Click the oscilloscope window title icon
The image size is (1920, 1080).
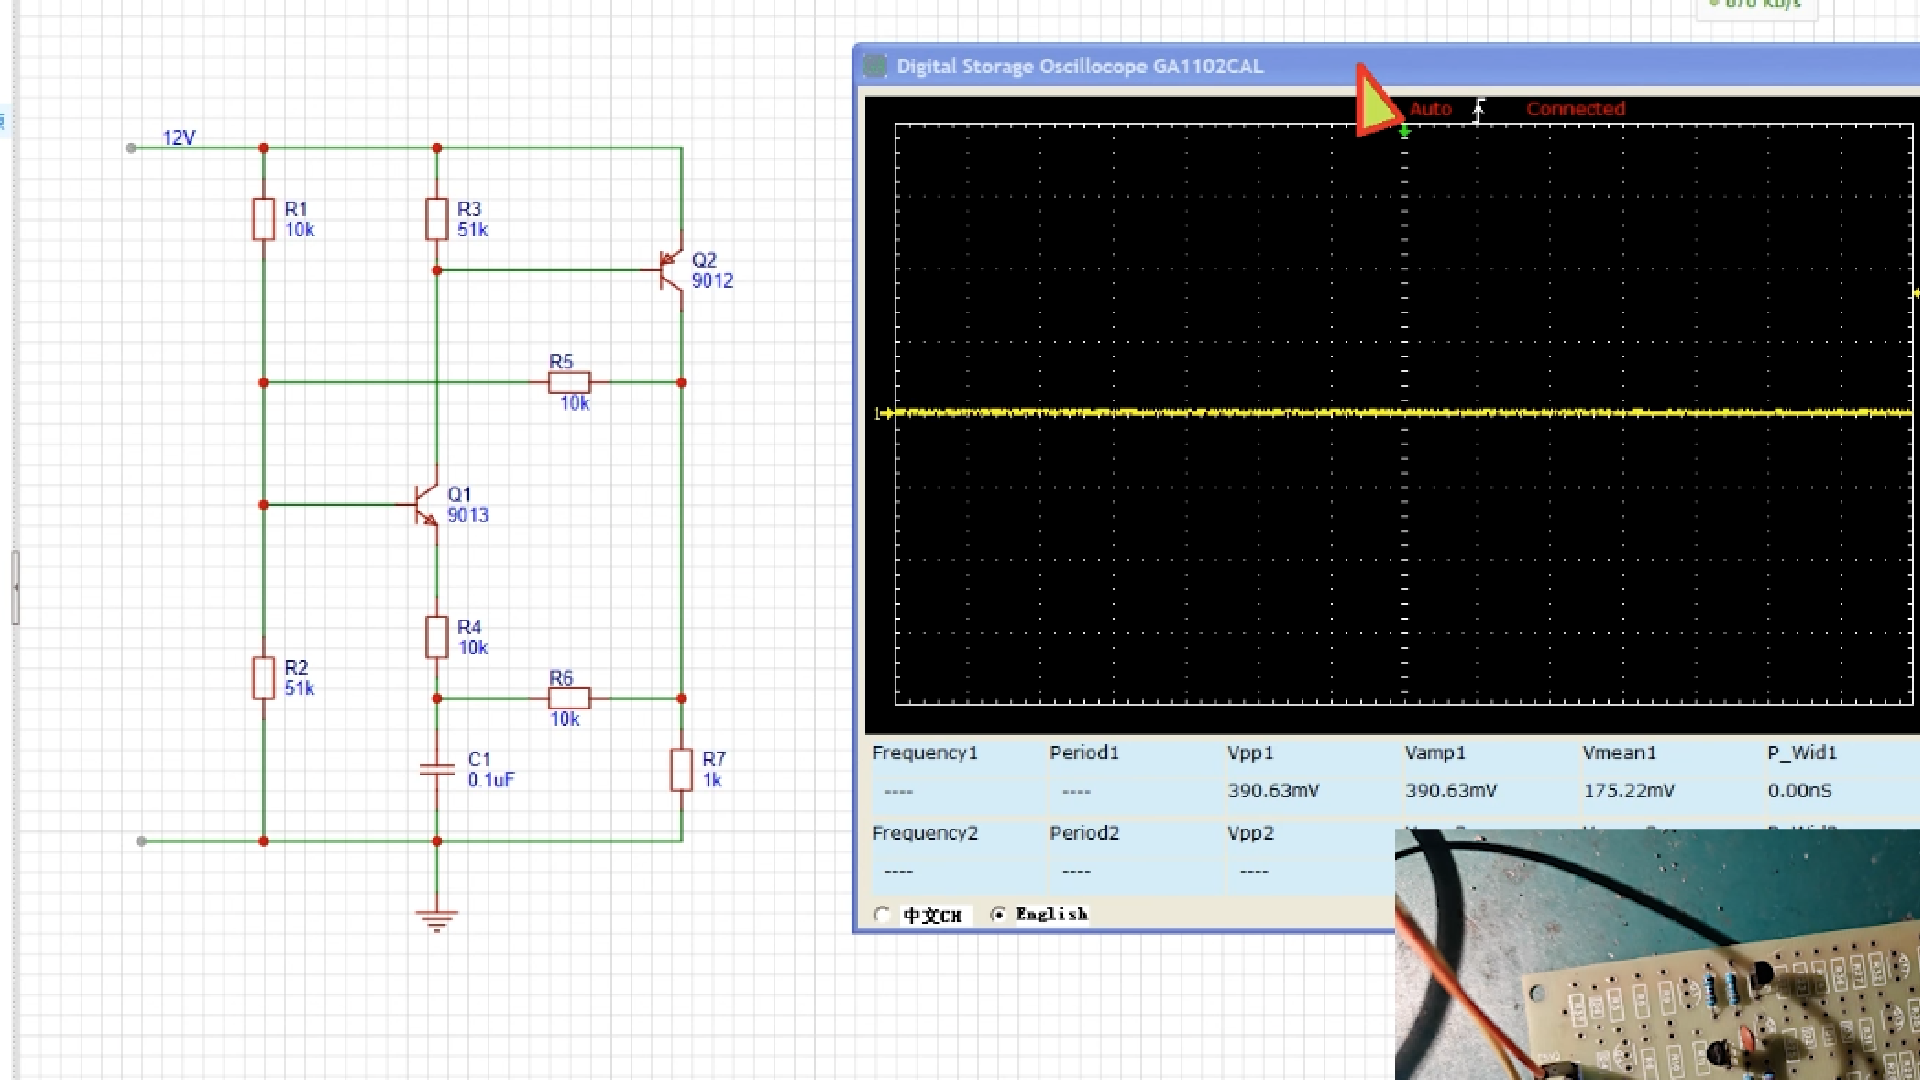(875, 66)
